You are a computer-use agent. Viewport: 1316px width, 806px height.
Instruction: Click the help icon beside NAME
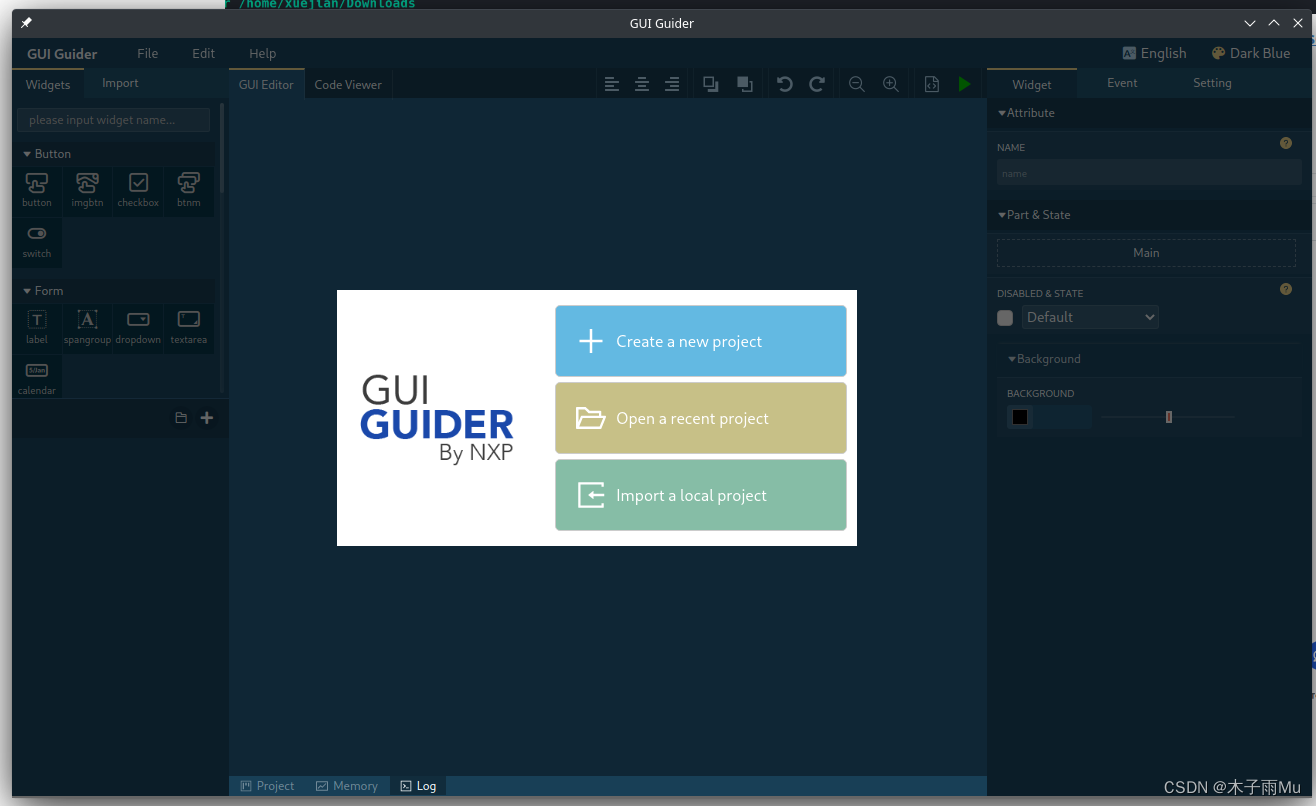click(x=1286, y=143)
